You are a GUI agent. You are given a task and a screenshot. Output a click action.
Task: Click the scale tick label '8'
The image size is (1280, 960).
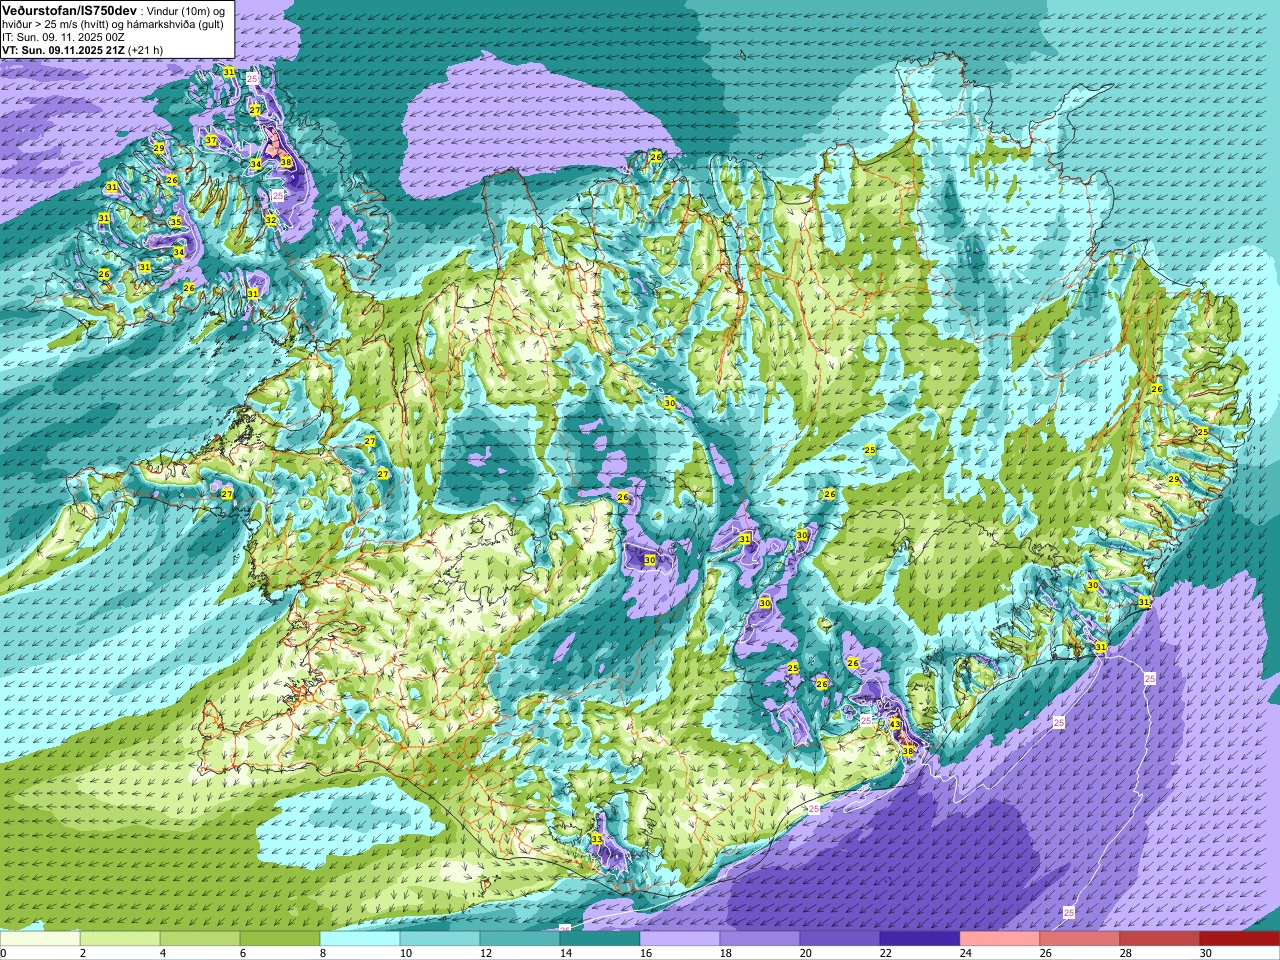[x=322, y=953]
